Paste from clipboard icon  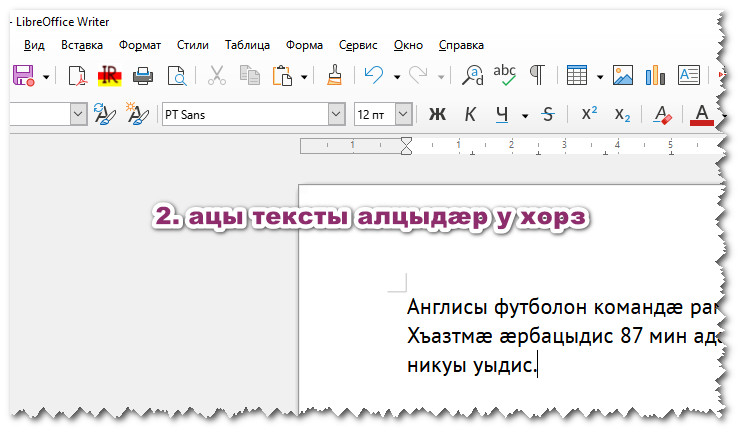pos(282,75)
